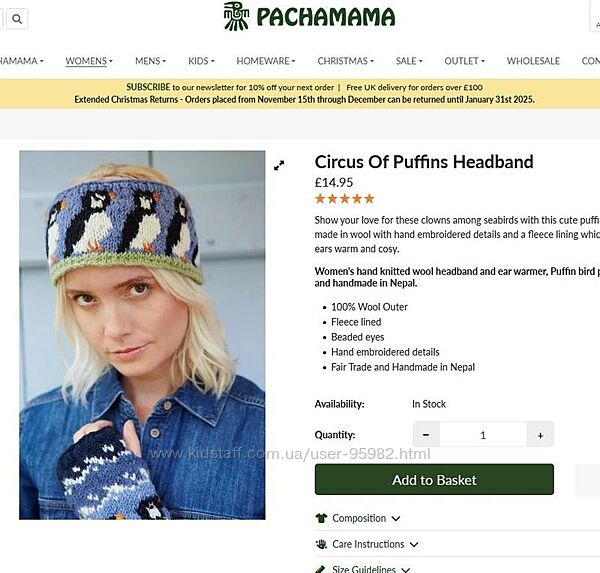Expand the product image to fullscreen
The width and height of the screenshot is (600, 573).
(x=279, y=165)
